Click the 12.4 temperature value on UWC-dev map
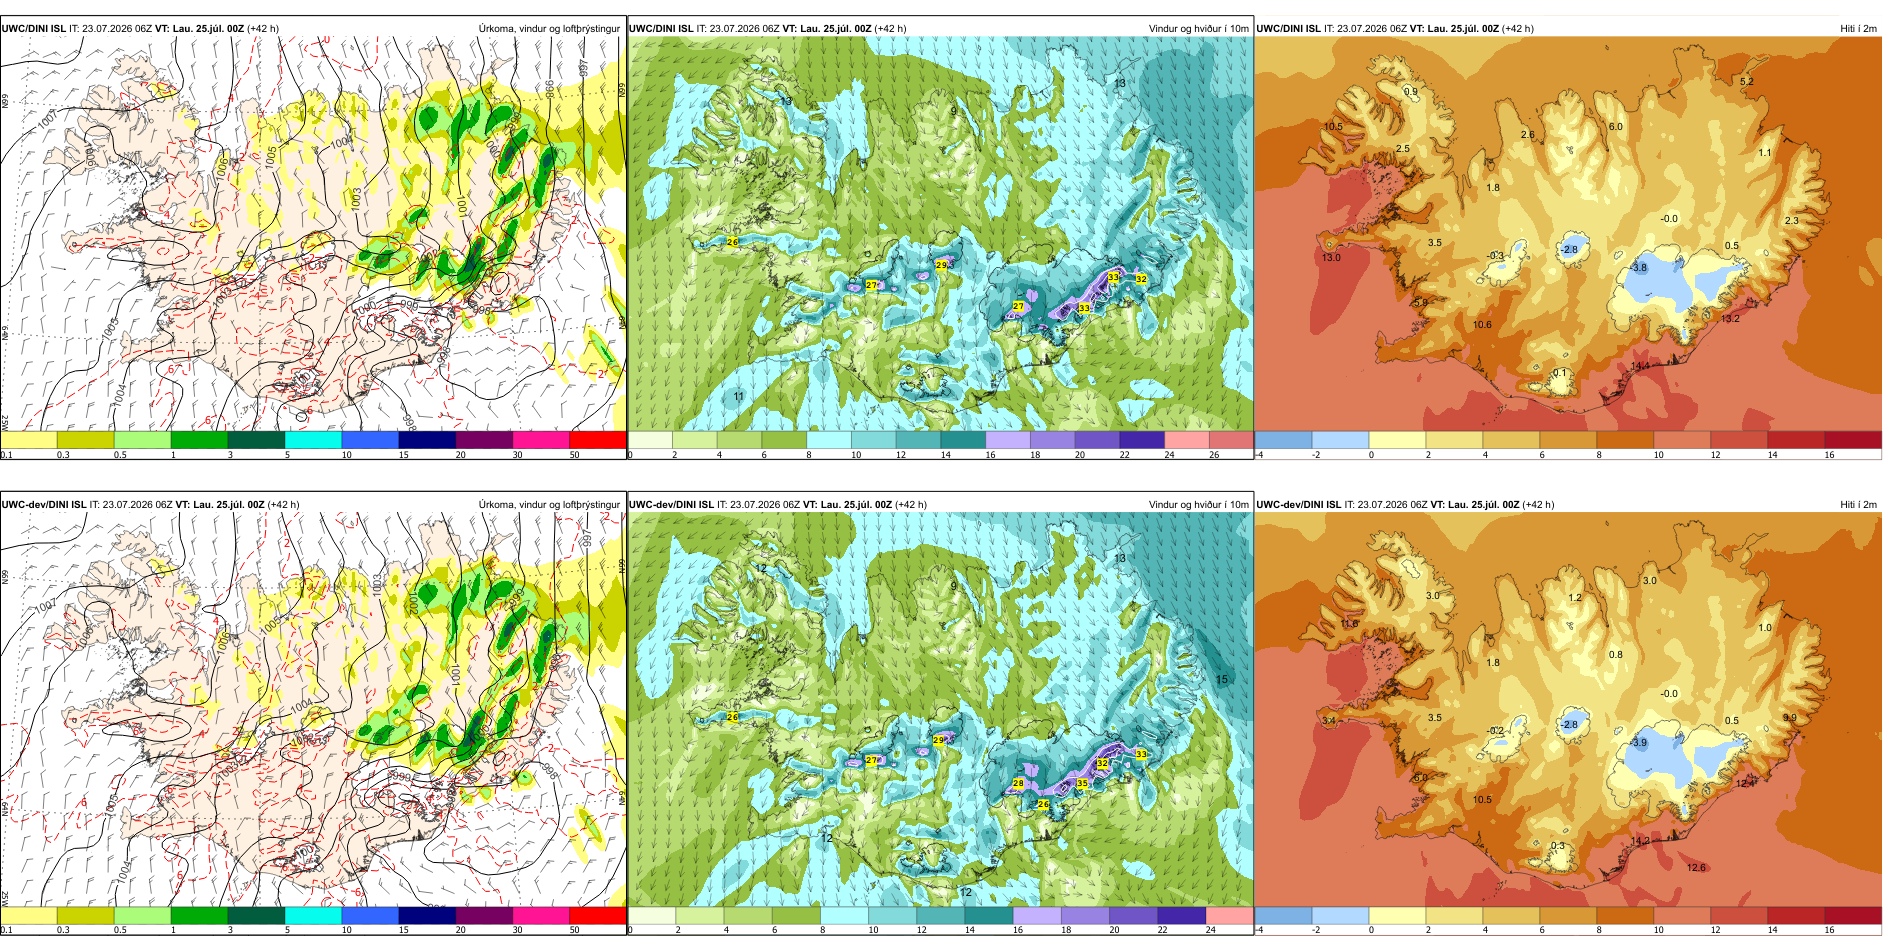1900x950 pixels. tap(1745, 783)
